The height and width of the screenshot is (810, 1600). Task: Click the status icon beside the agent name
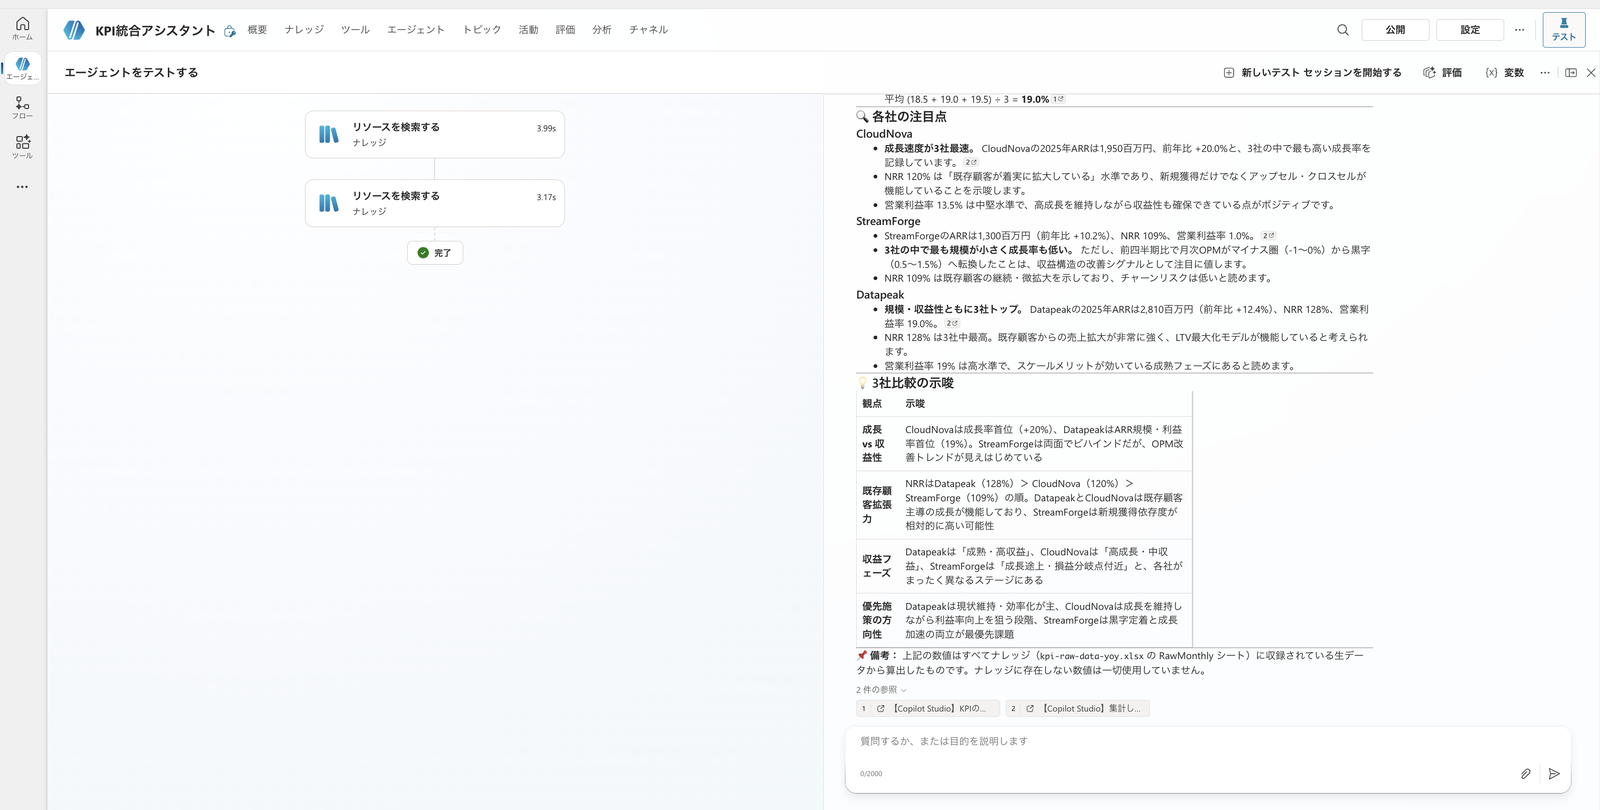click(x=230, y=31)
